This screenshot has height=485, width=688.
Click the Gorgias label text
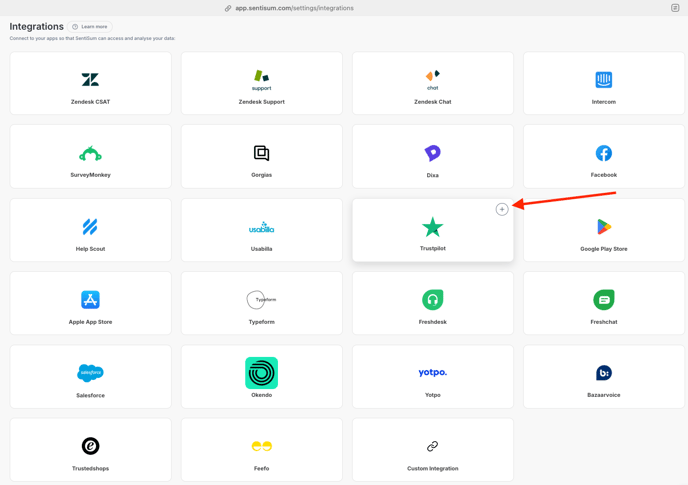click(262, 175)
